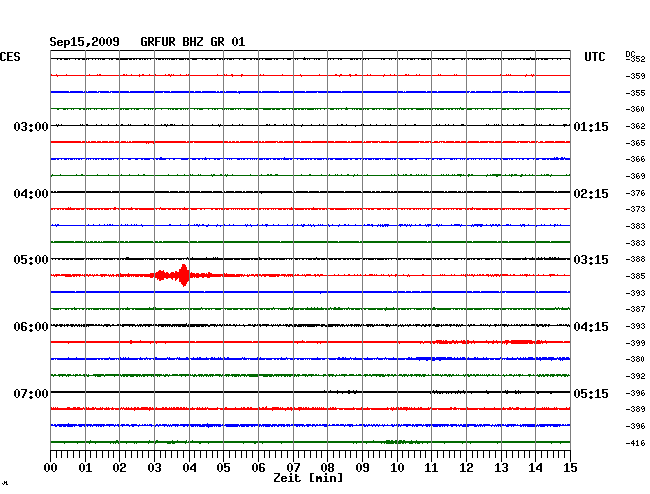Select minute tick label 15
This screenshot has width=650, height=494.
pyautogui.click(x=570, y=468)
